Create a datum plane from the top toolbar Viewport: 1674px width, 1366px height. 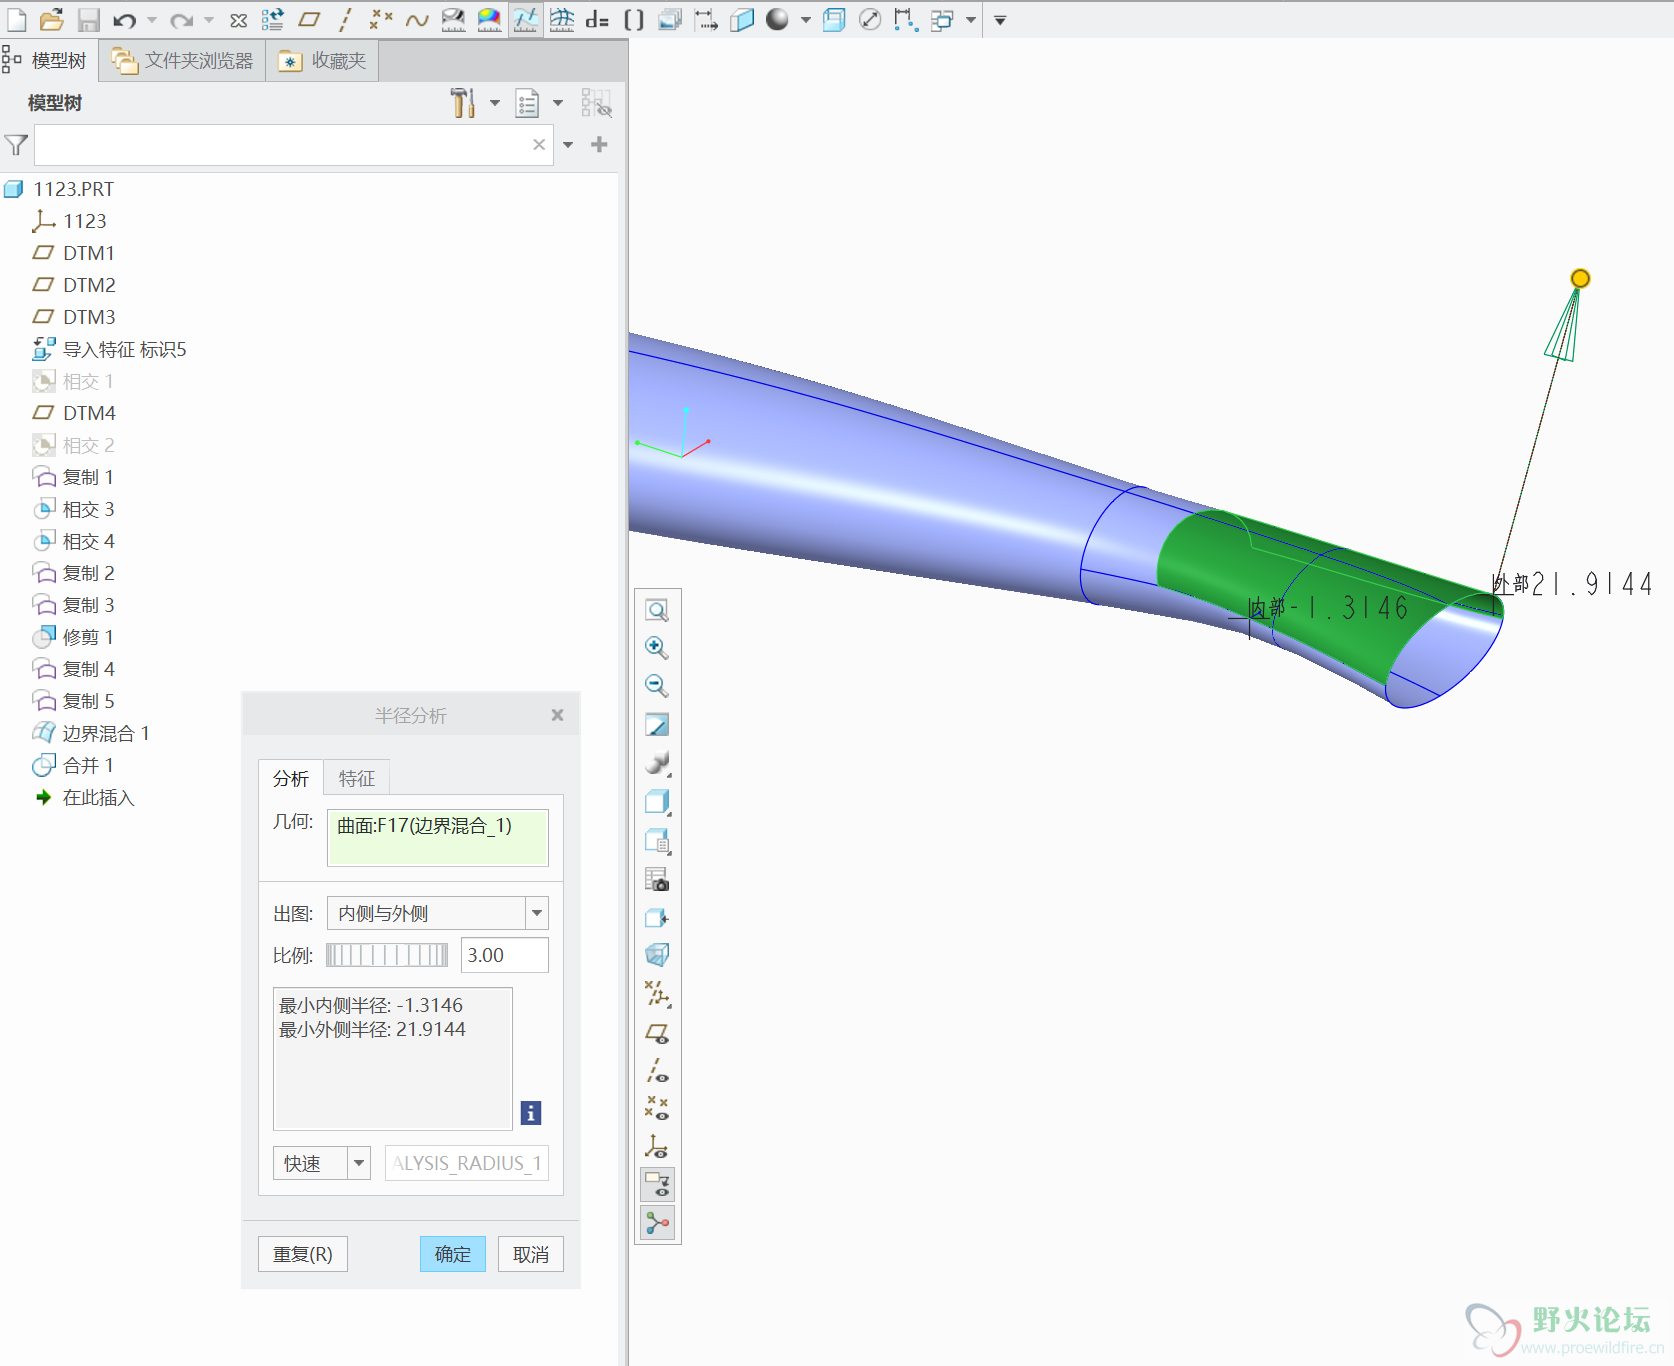pos(309,19)
